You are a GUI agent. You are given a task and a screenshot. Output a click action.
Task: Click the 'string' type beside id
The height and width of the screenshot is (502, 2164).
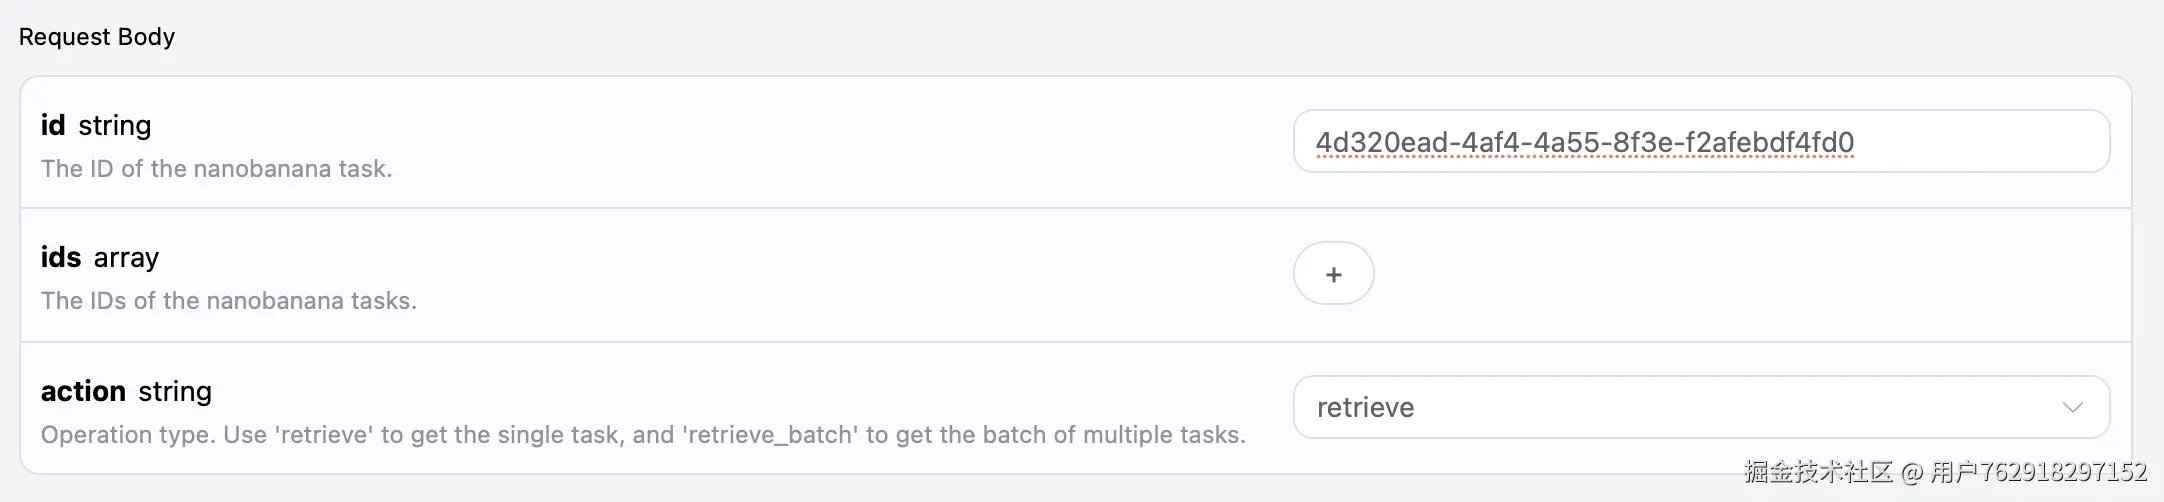(115, 126)
